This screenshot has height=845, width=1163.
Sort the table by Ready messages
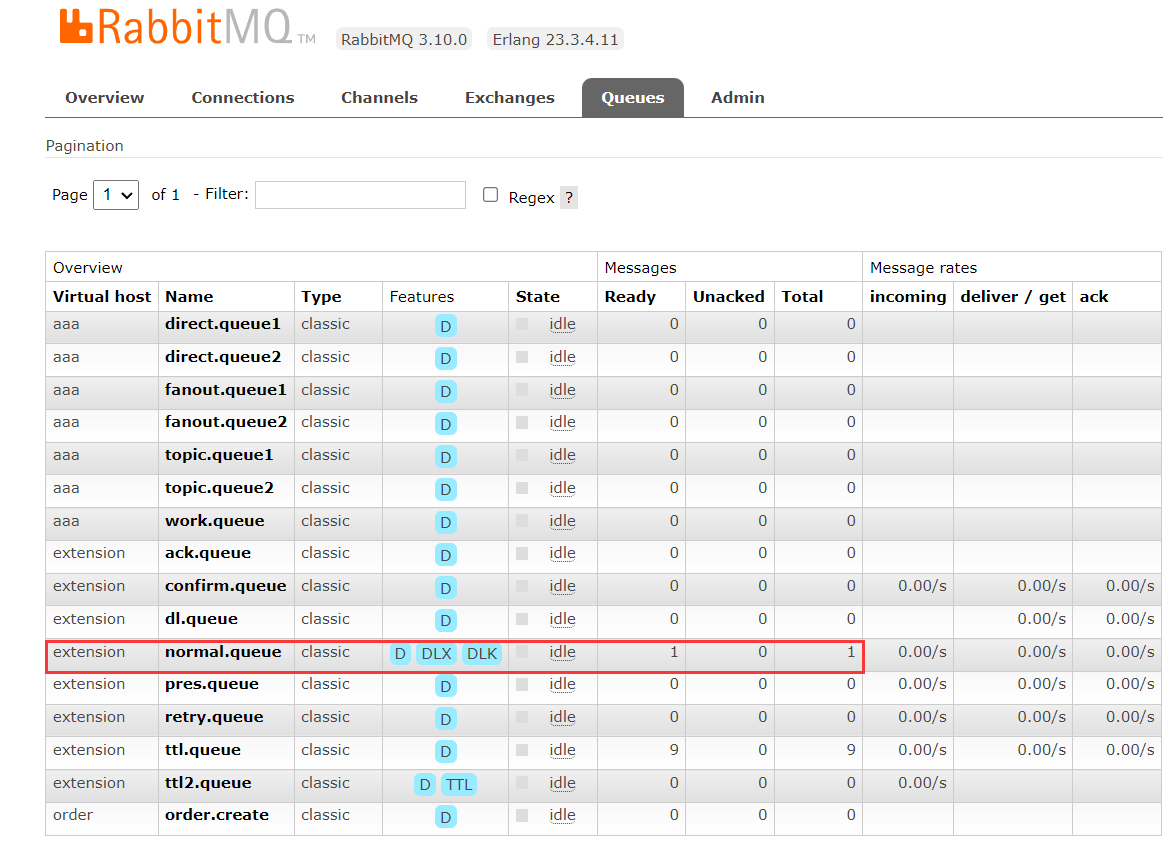[630, 297]
